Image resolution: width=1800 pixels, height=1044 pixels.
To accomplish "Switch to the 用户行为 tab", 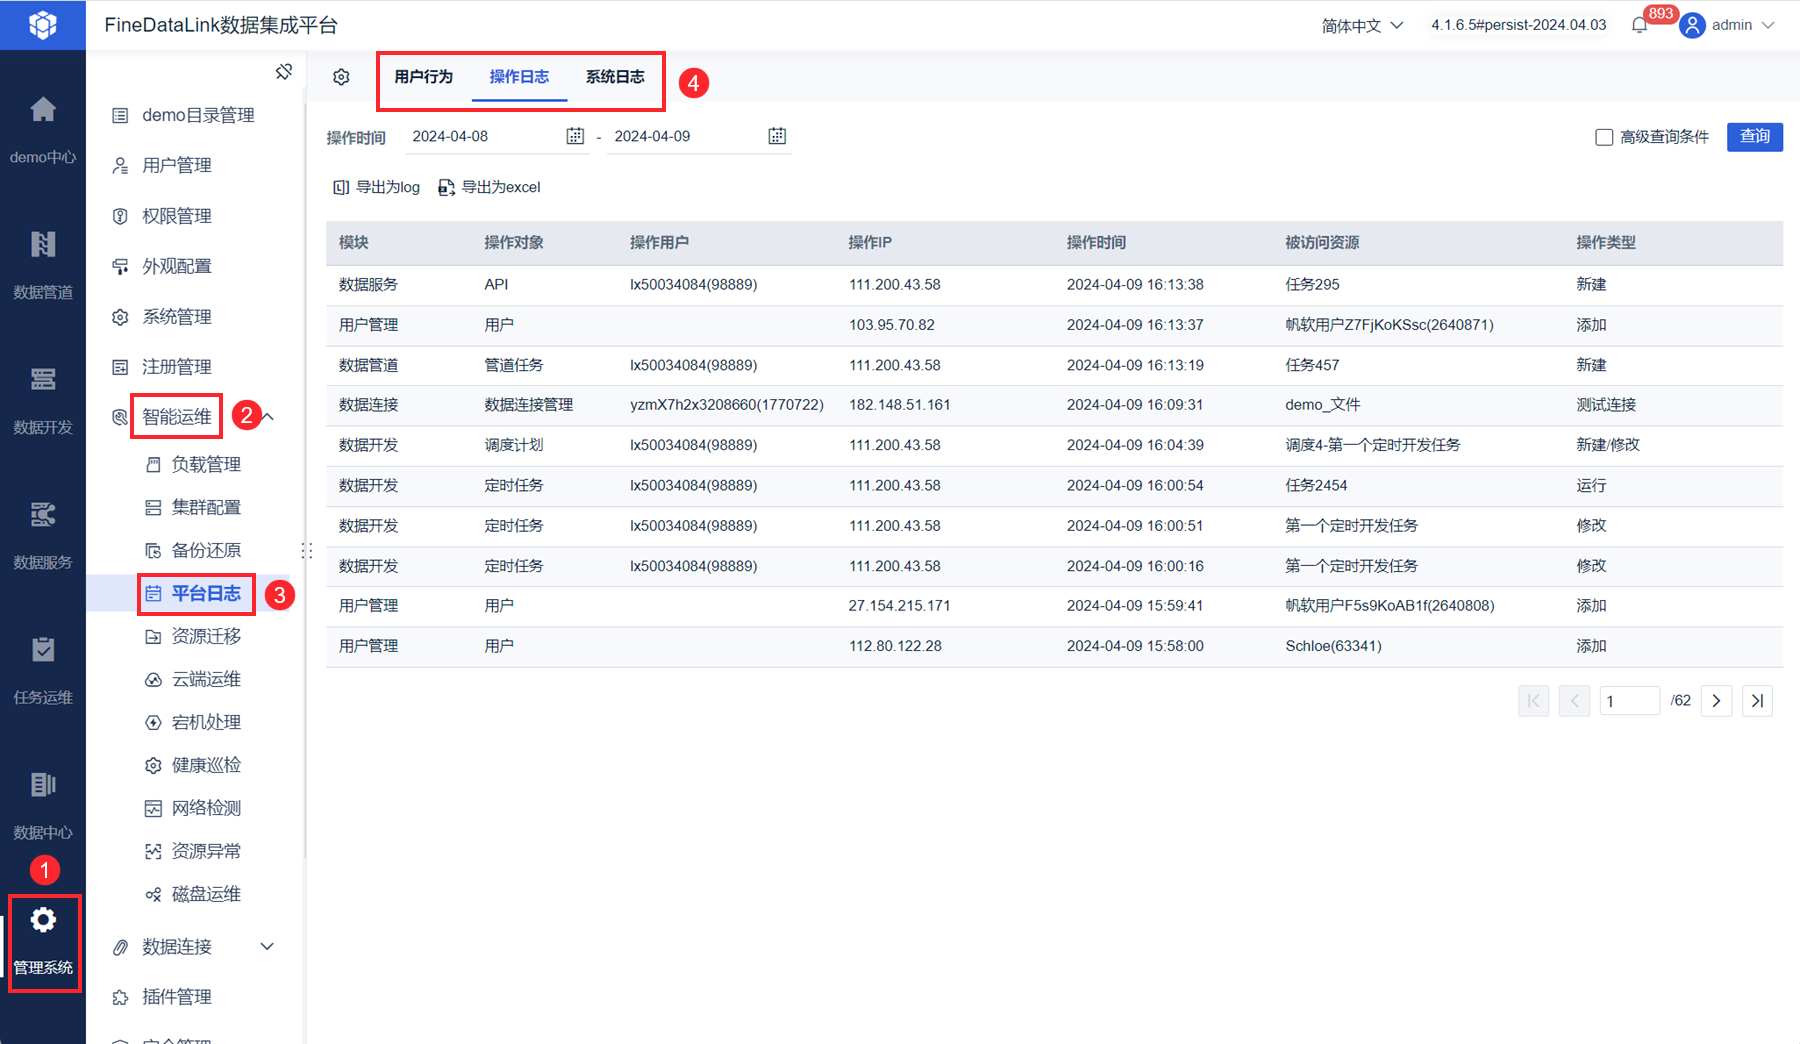I will click(x=423, y=77).
